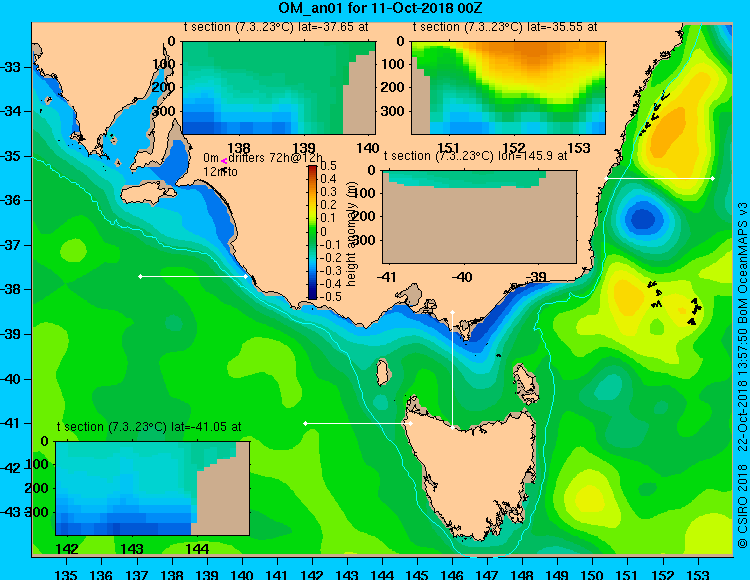This screenshot has width=750, height=580.
Task: Click the magenta drifter marker beside the drifters label
Action: 224,162
